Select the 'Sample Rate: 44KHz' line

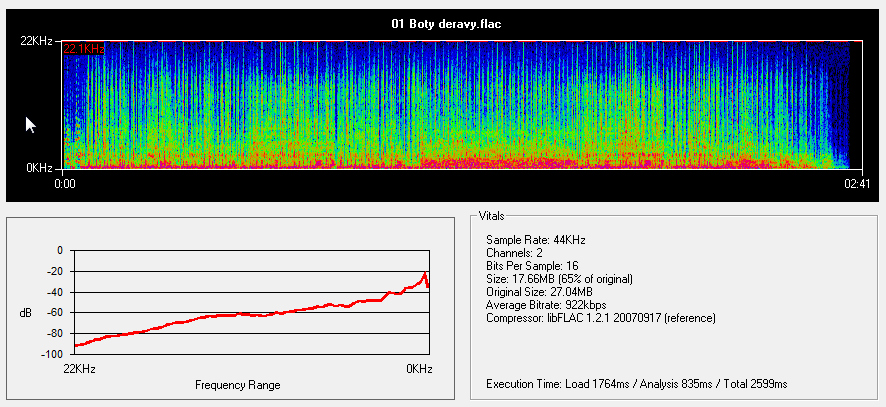[536, 241]
